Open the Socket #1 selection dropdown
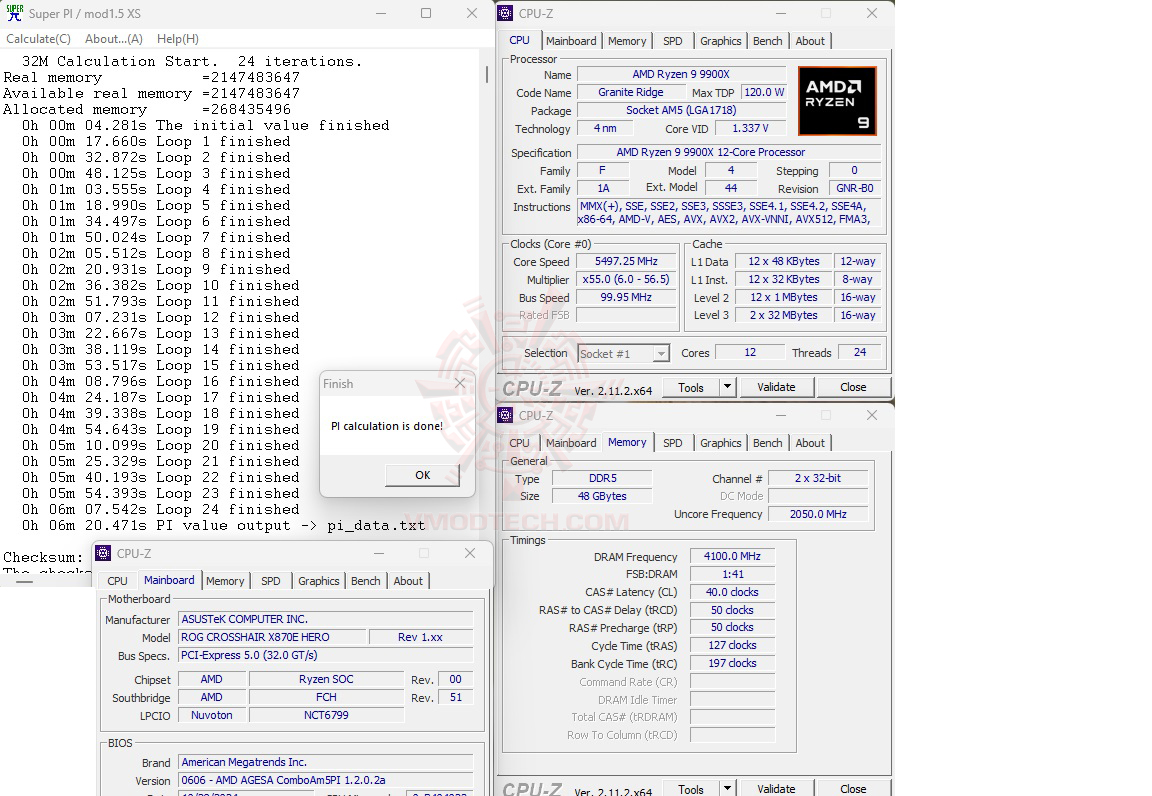The image size is (1152, 796). tap(660, 353)
